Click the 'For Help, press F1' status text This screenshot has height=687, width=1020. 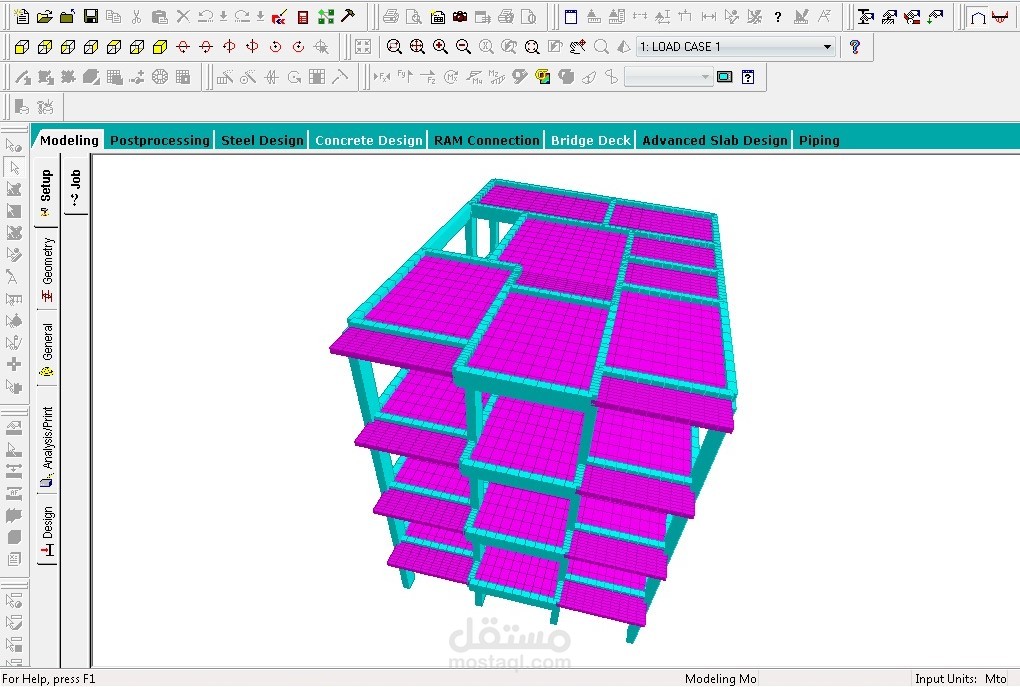coord(49,679)
